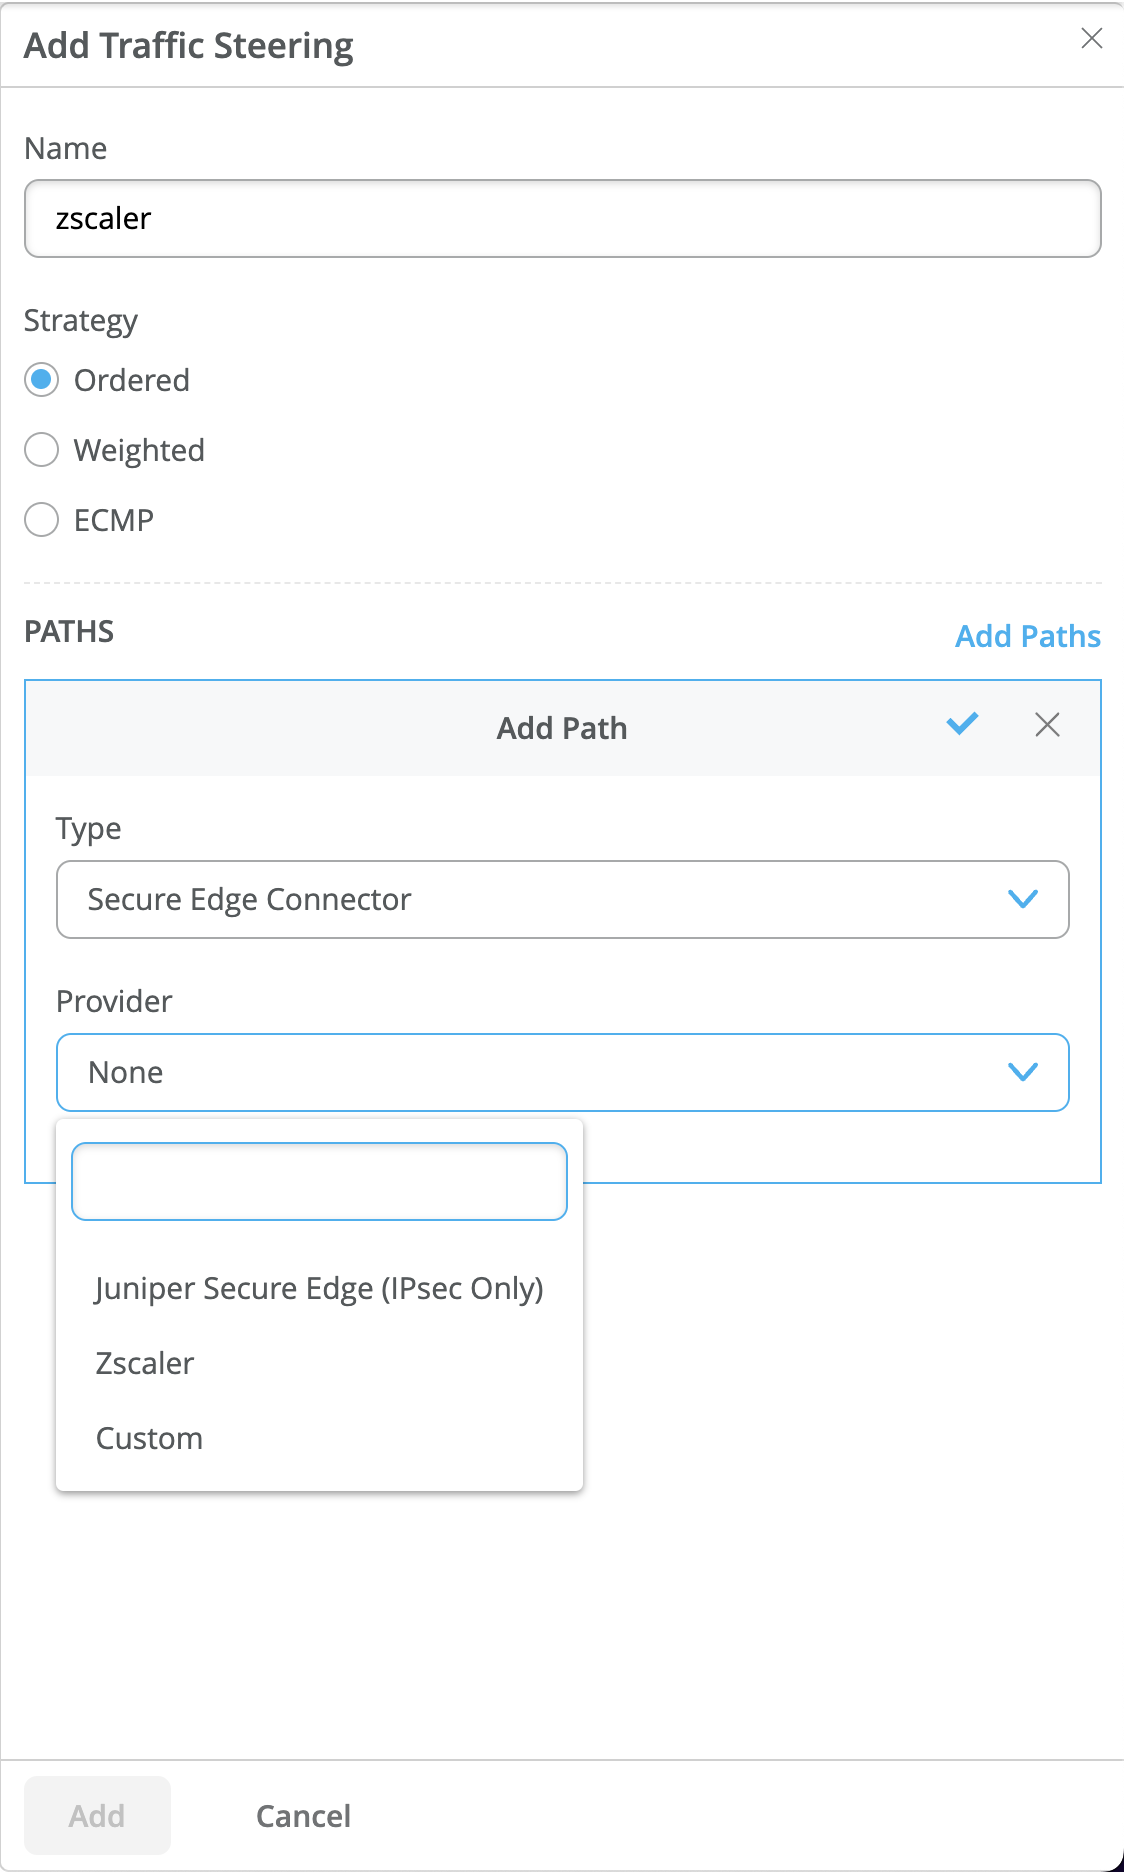
Task: Click the Add Path panel header title
Action: pos(562,728)
